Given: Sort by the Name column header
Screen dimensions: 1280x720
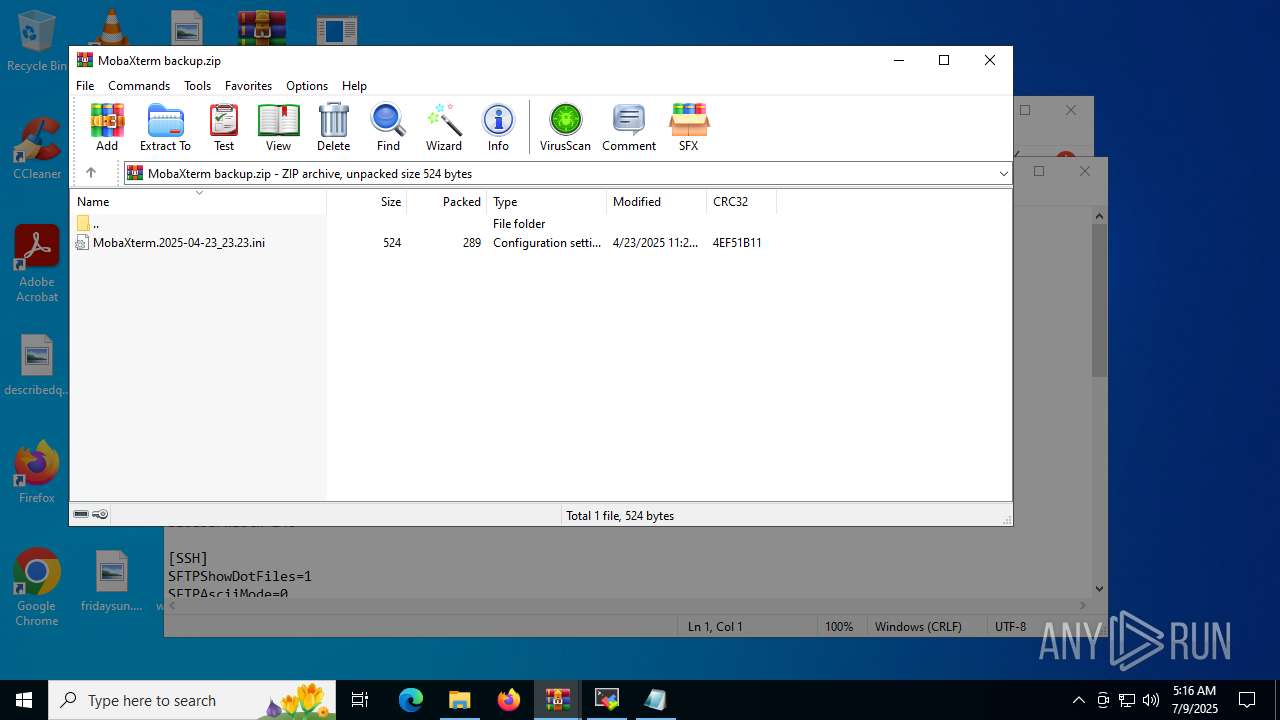Looking at the screenshot, I should tap(198, 202).
